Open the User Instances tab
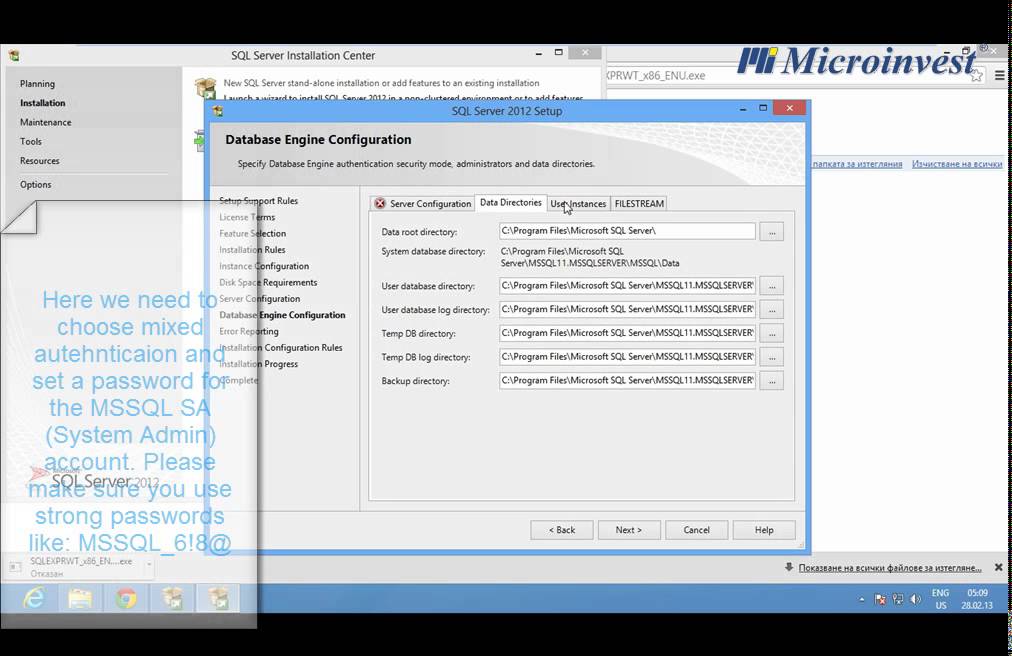Screen dimensions: 1012x656 [x=578, y=203]
